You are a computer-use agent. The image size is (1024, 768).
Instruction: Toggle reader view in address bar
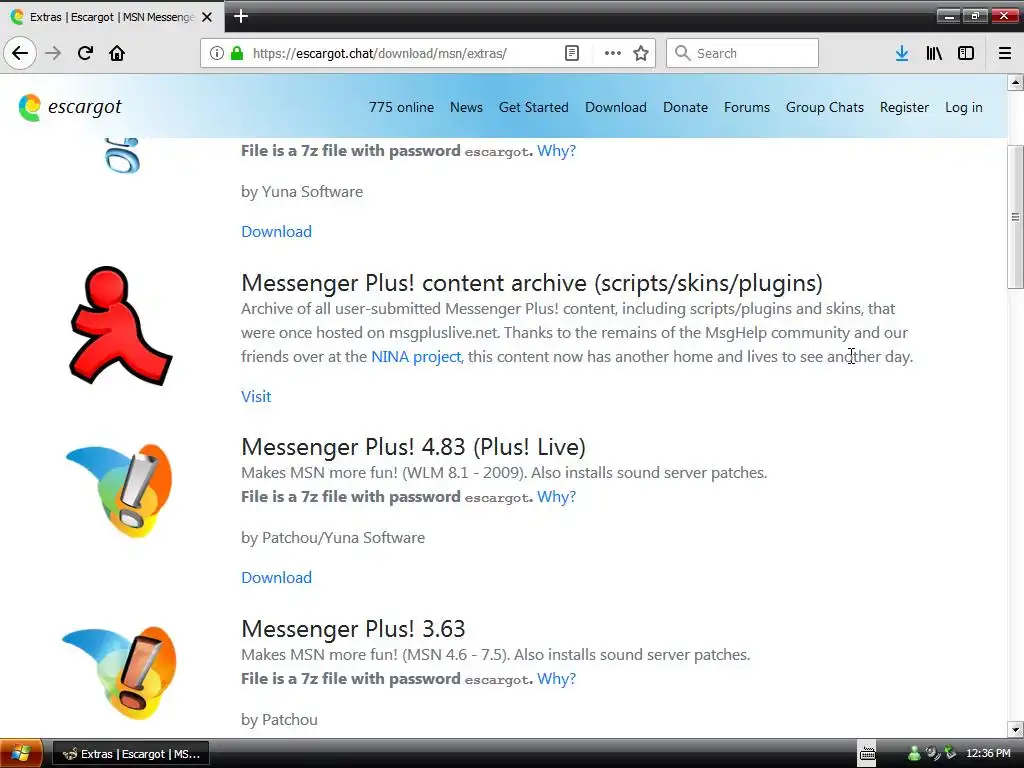point(571,53)
